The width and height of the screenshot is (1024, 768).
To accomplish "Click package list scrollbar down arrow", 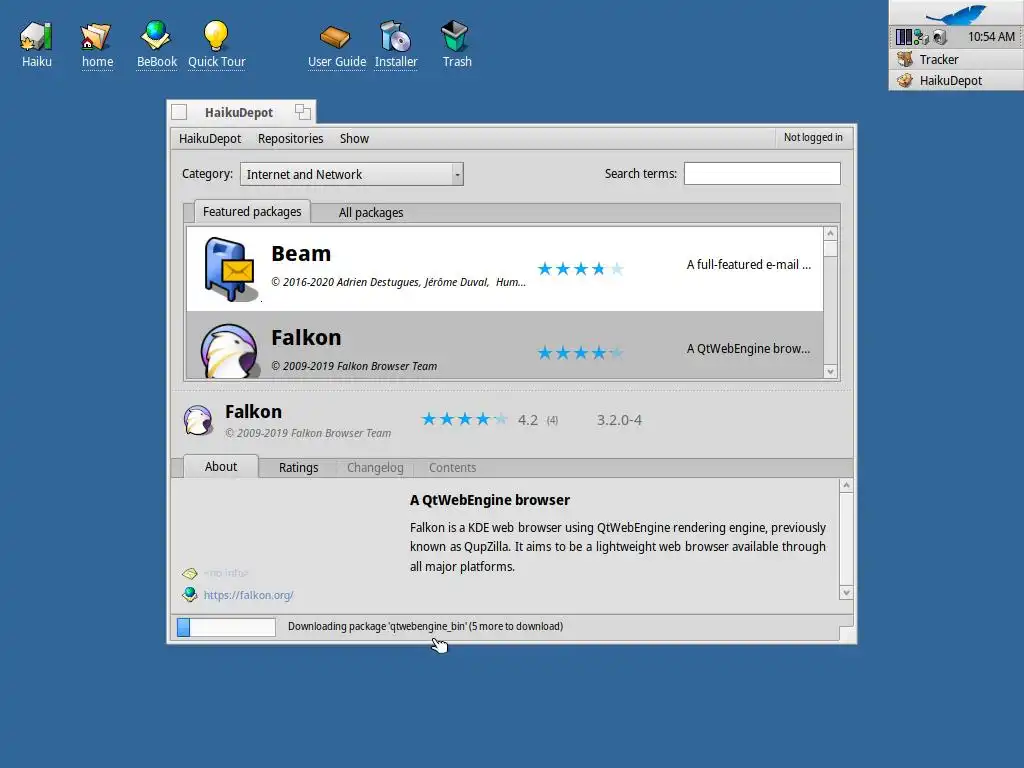I will click(x=830, y=372).
